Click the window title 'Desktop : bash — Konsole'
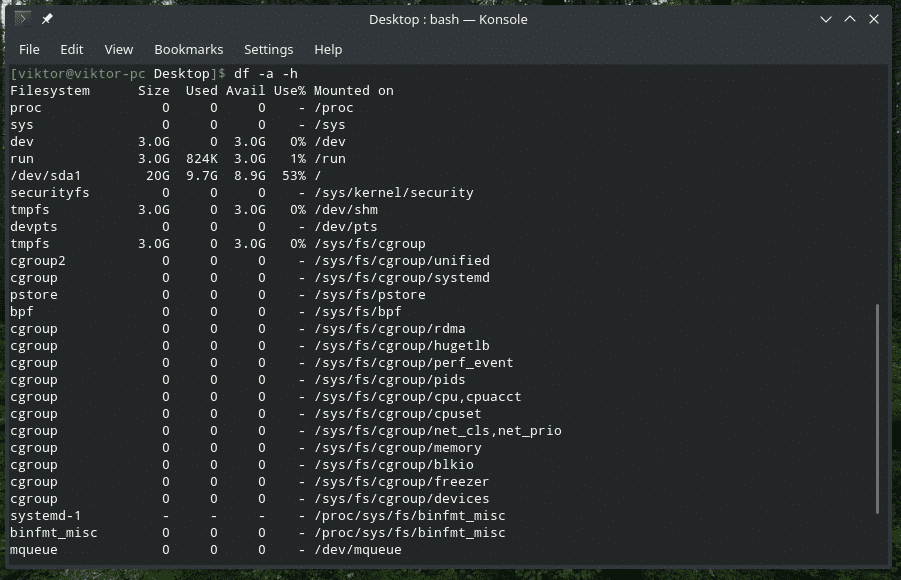The height and width of the screenshot is (580, 901). point(447,19)
